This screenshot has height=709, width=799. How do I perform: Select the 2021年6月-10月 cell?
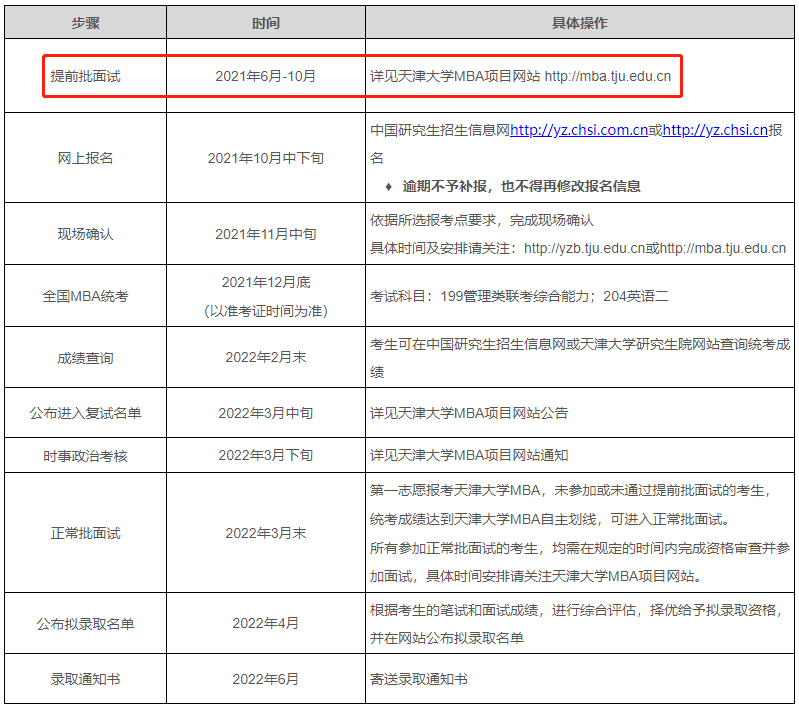point(265,76)
